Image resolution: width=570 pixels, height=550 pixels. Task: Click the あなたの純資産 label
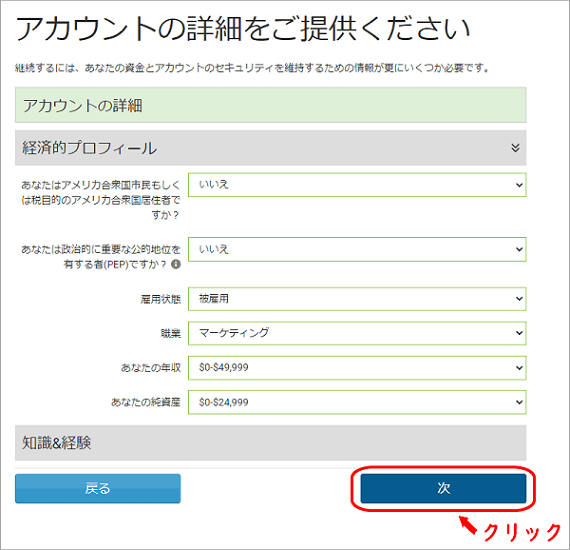click(145, 402)
